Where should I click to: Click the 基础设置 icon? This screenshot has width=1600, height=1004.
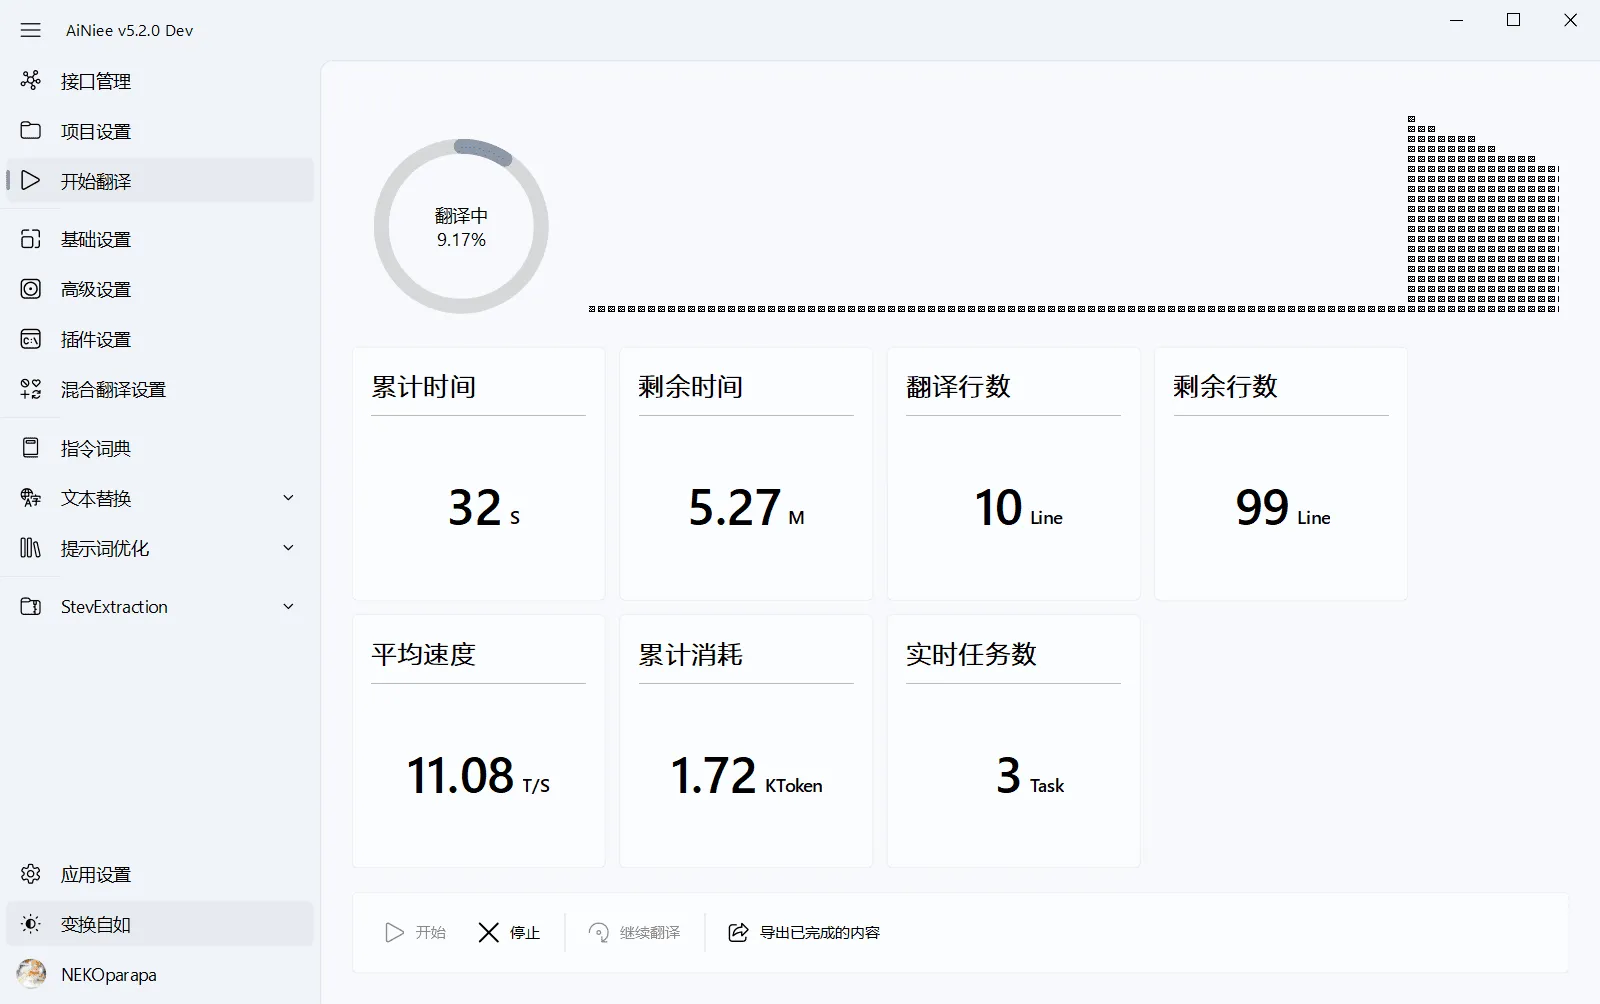[31, 239]
